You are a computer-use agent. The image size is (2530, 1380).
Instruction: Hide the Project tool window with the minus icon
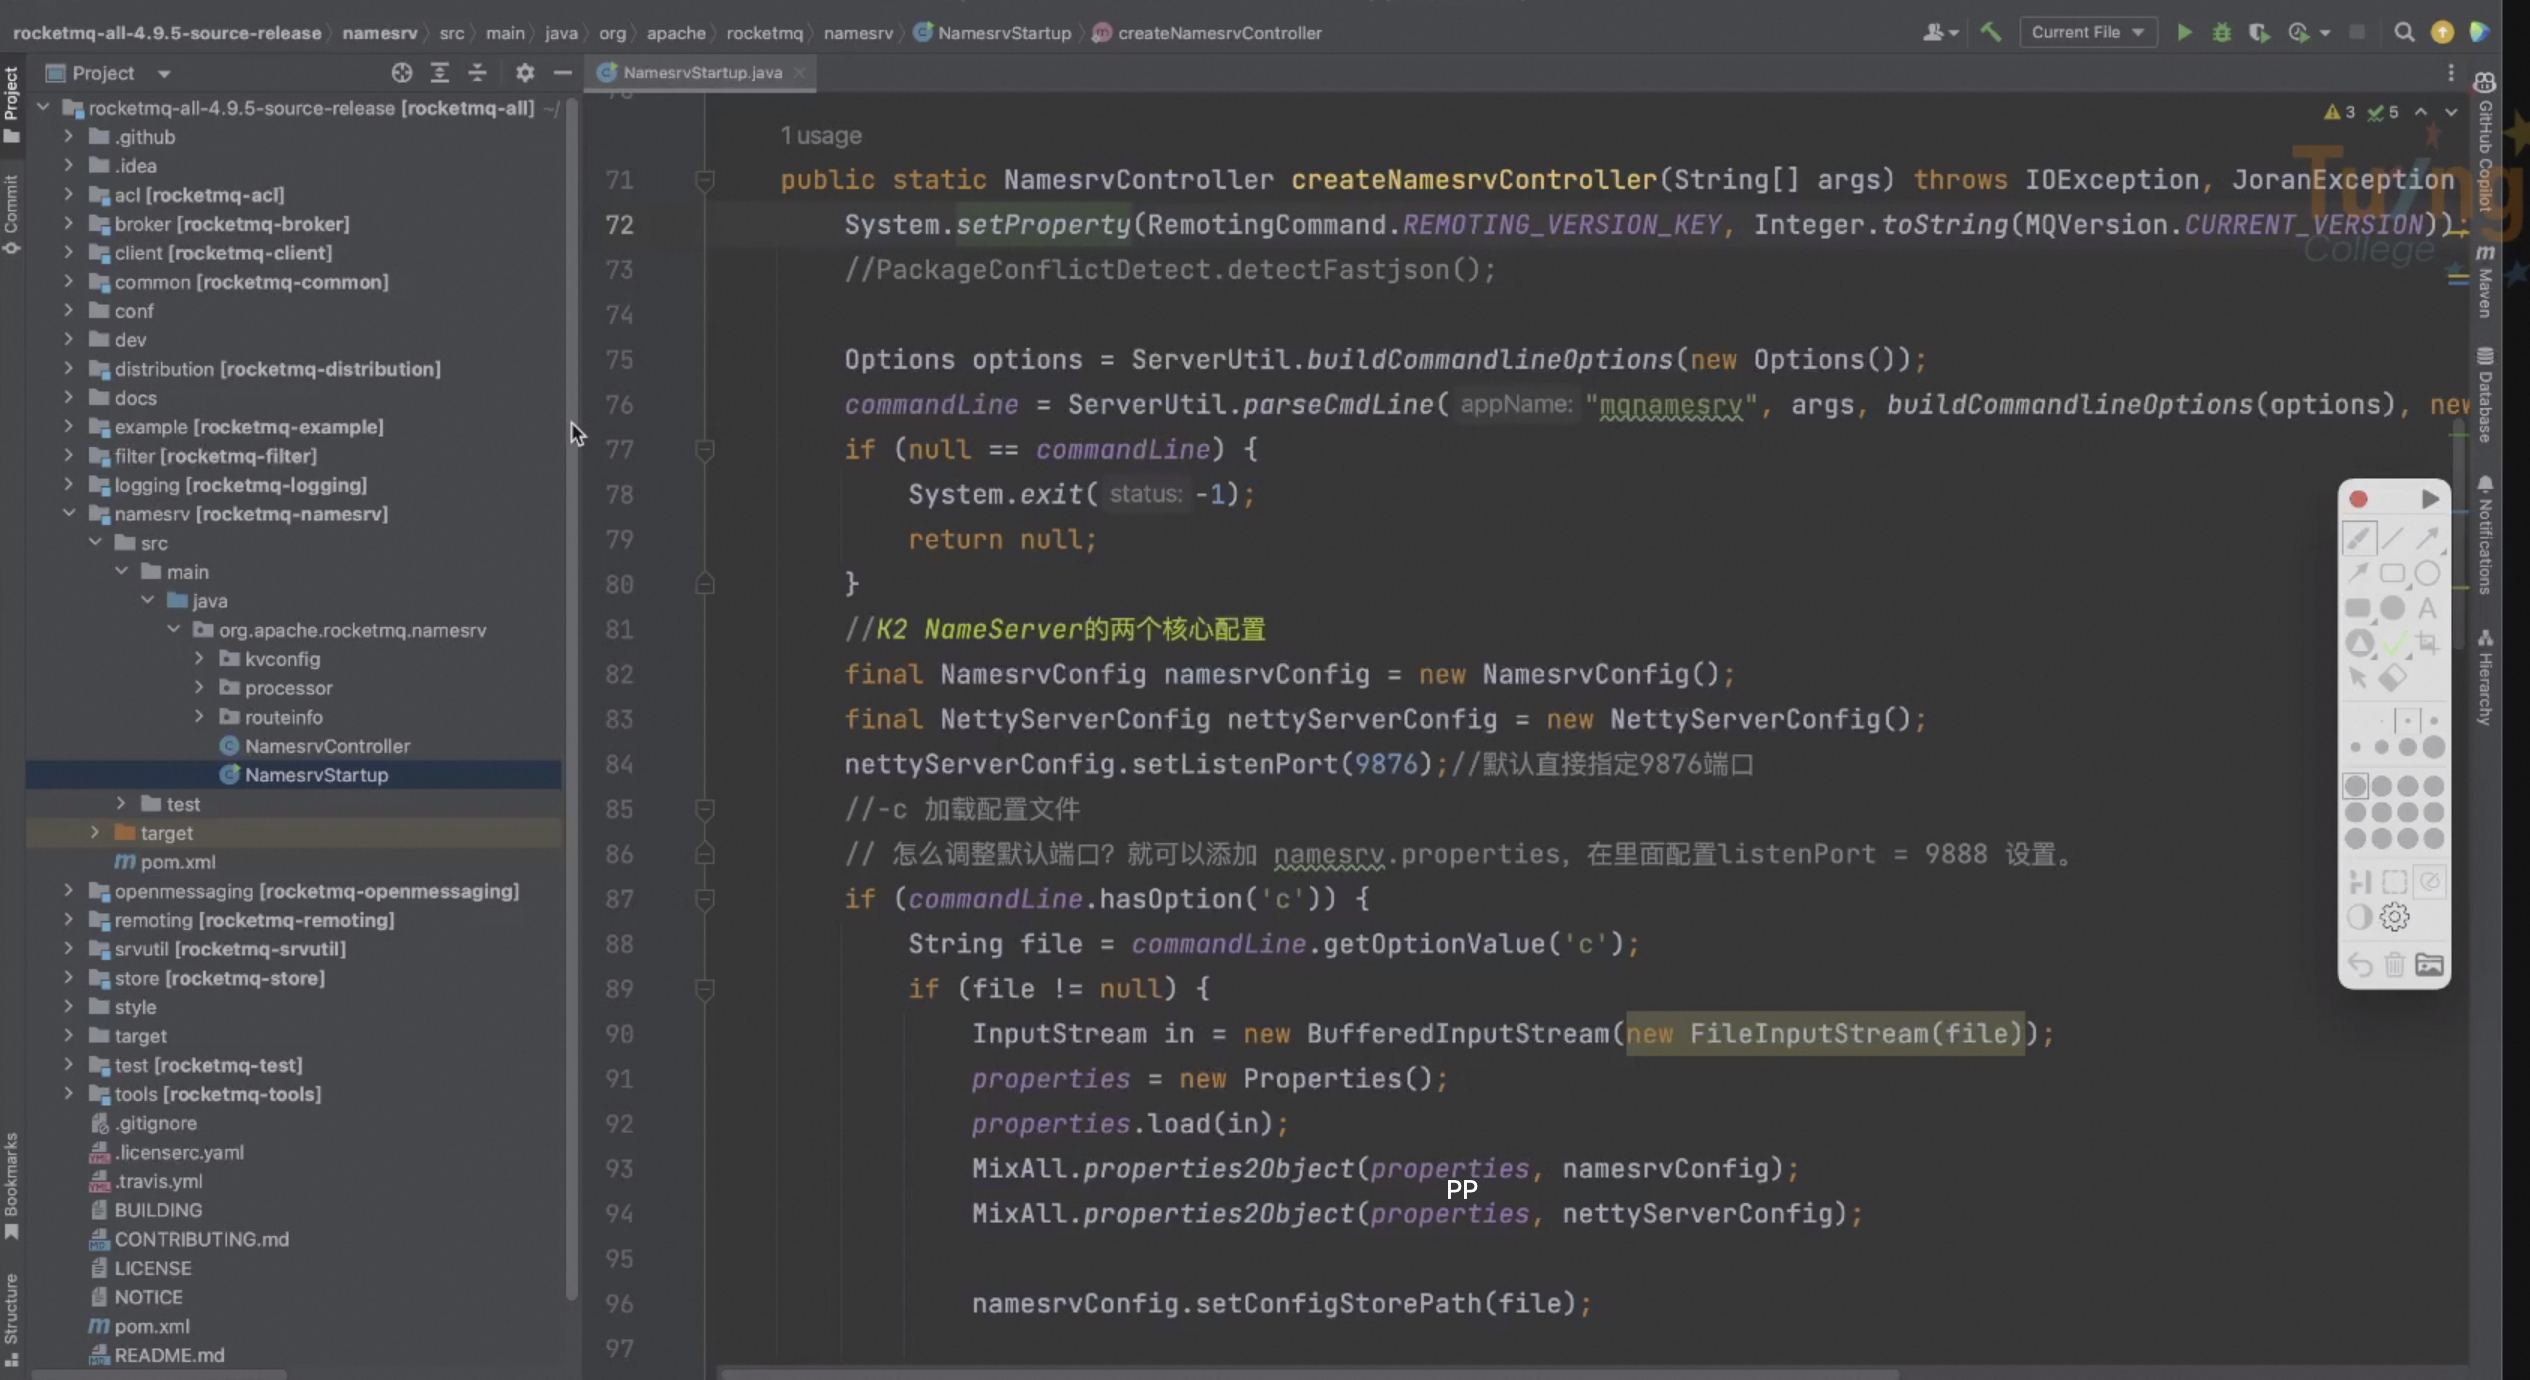562,72
